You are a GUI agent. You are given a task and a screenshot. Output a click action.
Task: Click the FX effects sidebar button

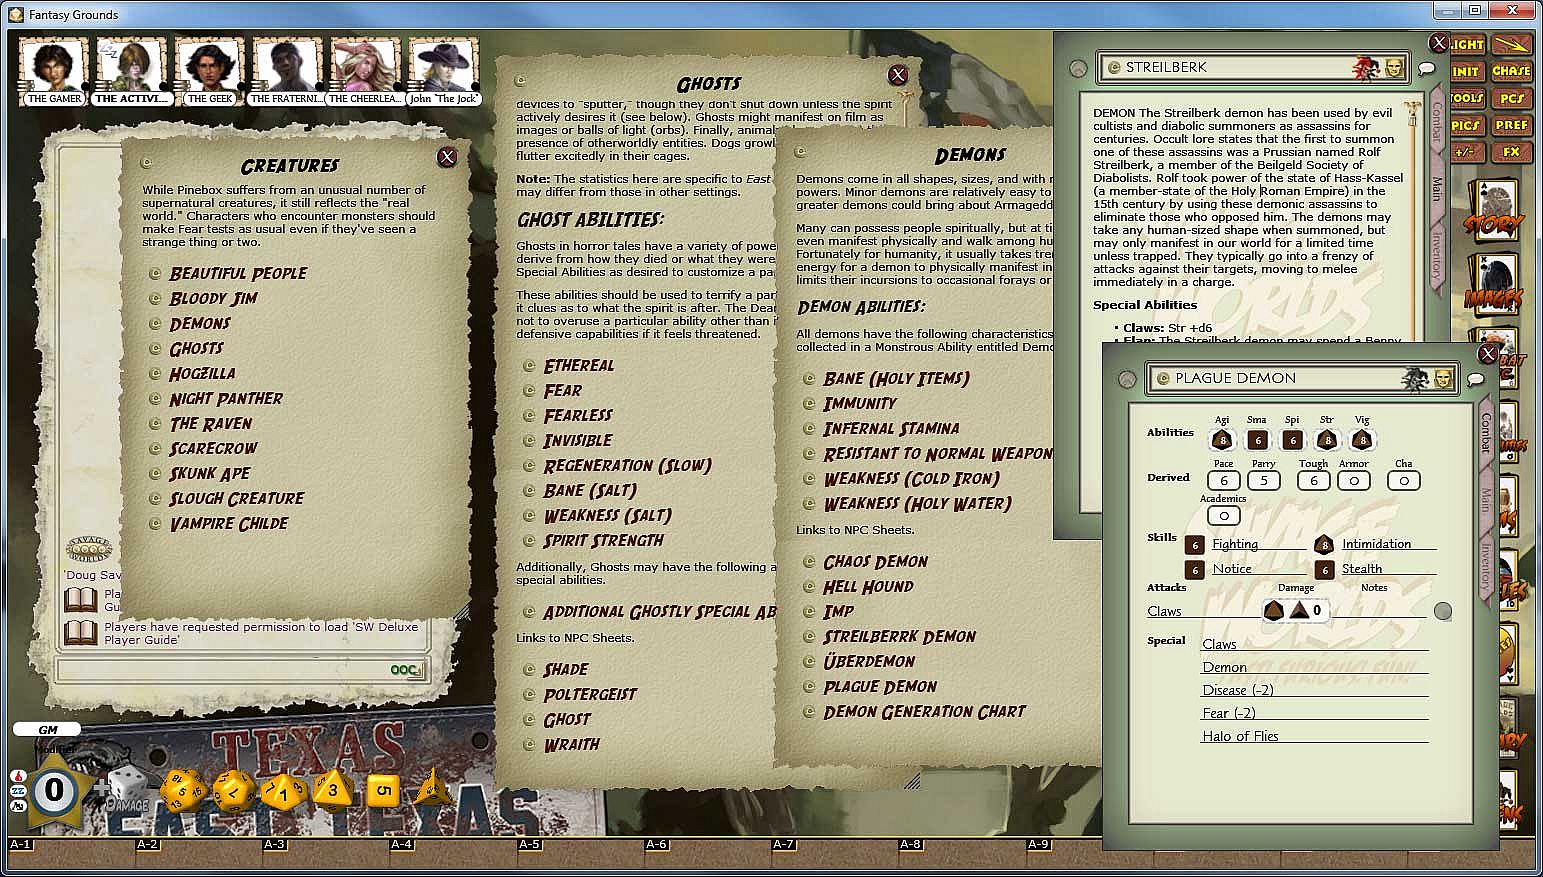click(x=1511, y=152)
